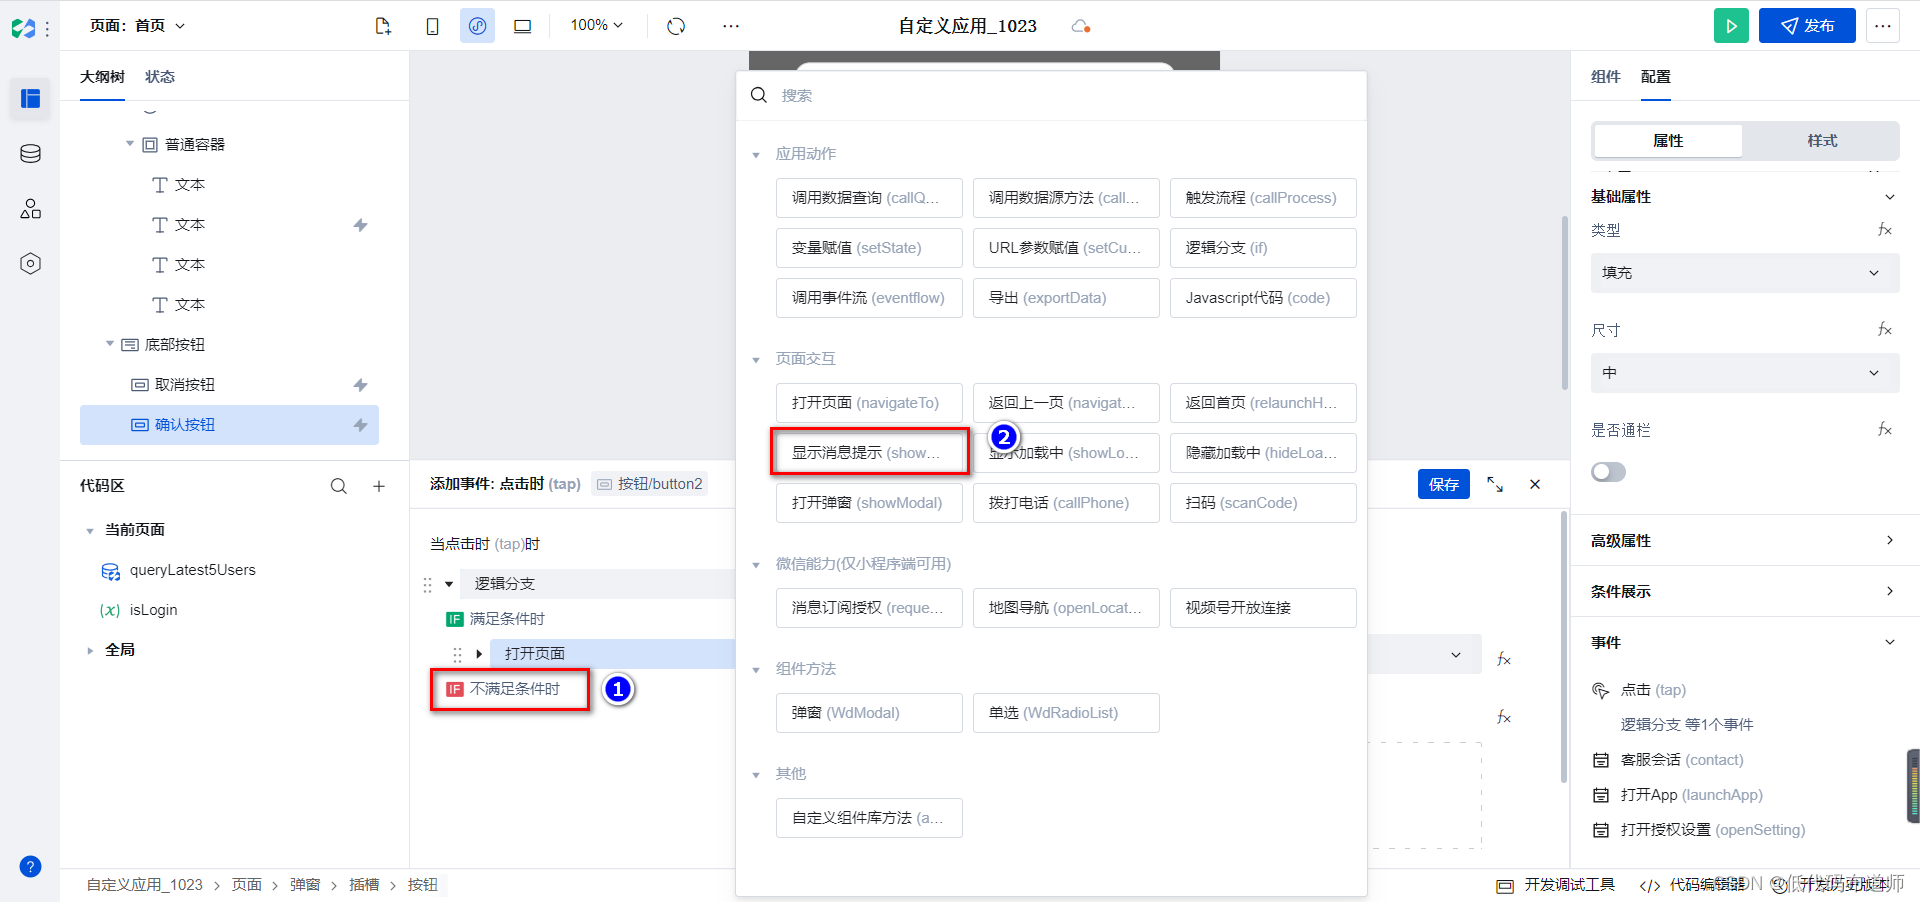1920x902 pixels.
Task: Click 弹窗 in the breadcrumb path
Action: click(305, 885)
